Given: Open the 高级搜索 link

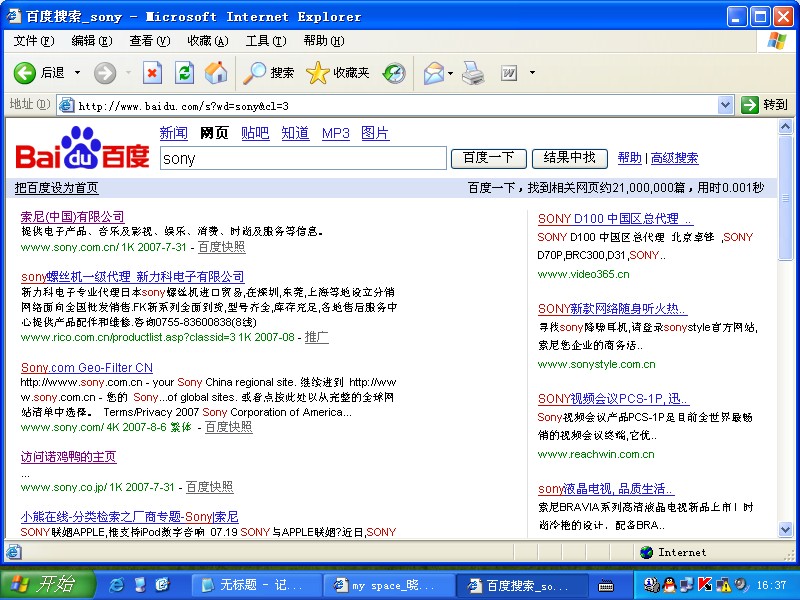Looking at the screenshot, I should point(674,158).
